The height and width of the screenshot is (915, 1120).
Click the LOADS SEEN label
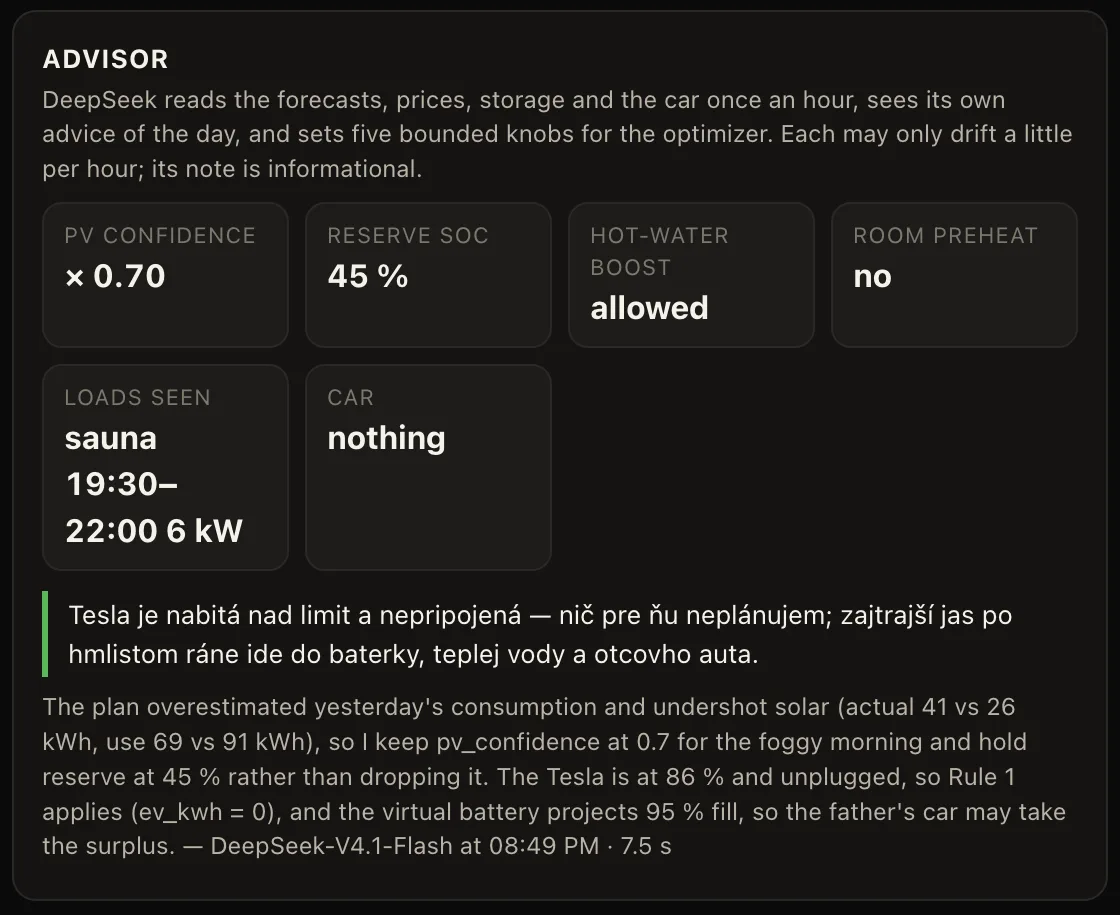[x=138, y=398]
